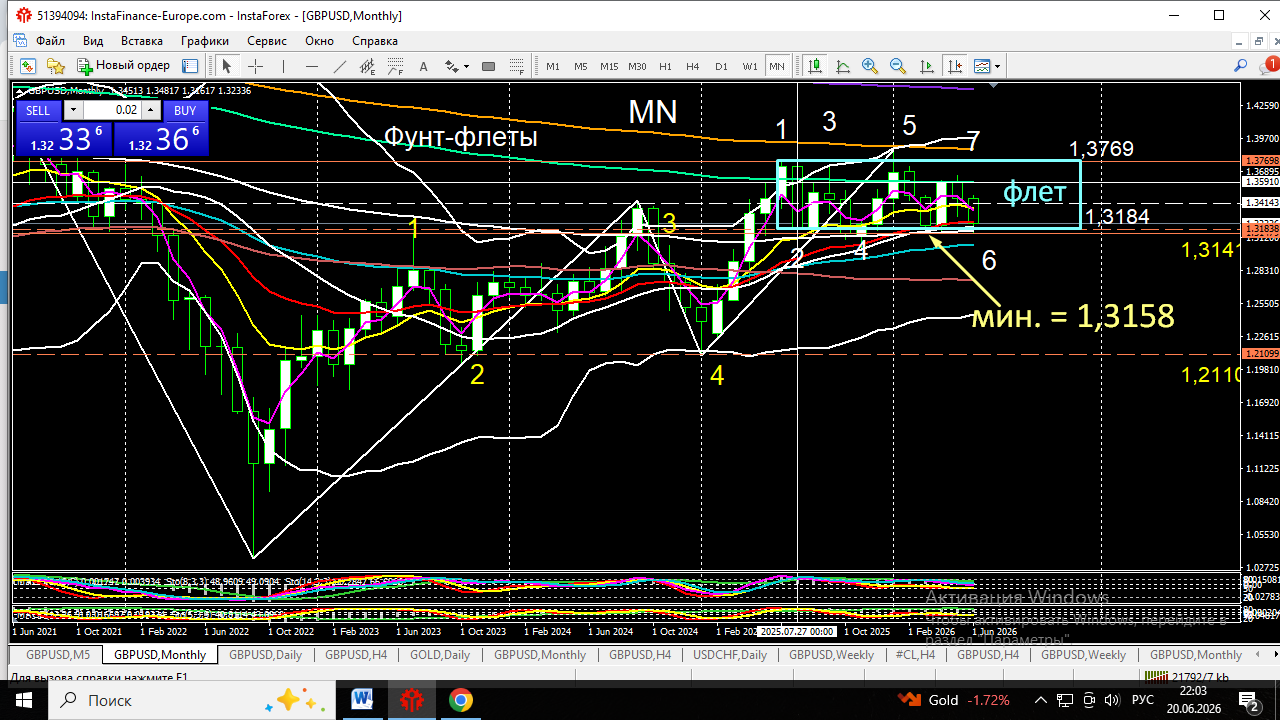Select the Vertical Line drawing tool
Screen dimensions: 1280x720
click(284, 66)
